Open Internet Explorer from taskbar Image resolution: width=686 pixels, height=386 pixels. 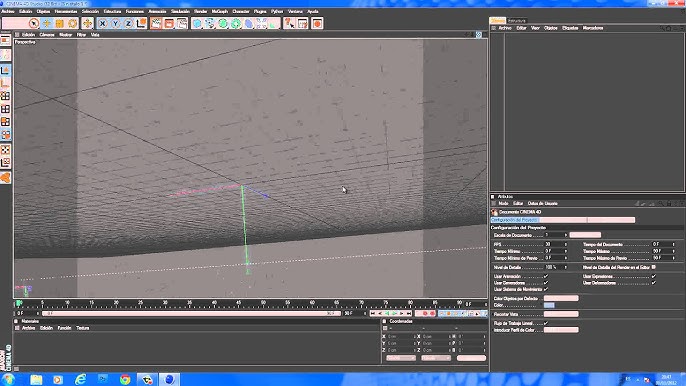pyautogui.click(x=80, y=379)
